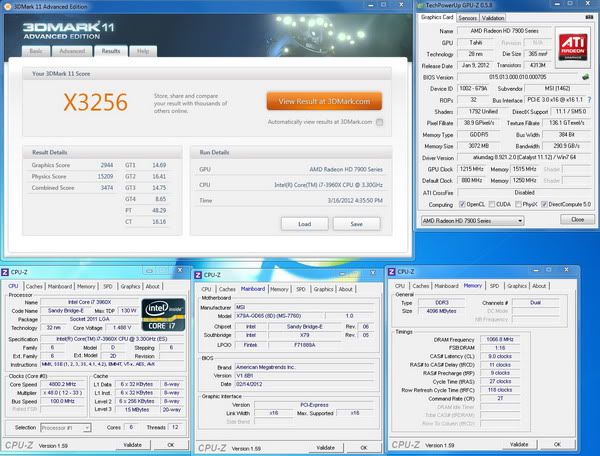Open CPU tab in right Memory CPU-Z window
This screenshot has height=456, width=600.
pyautogui.click(x=400, y=286)
